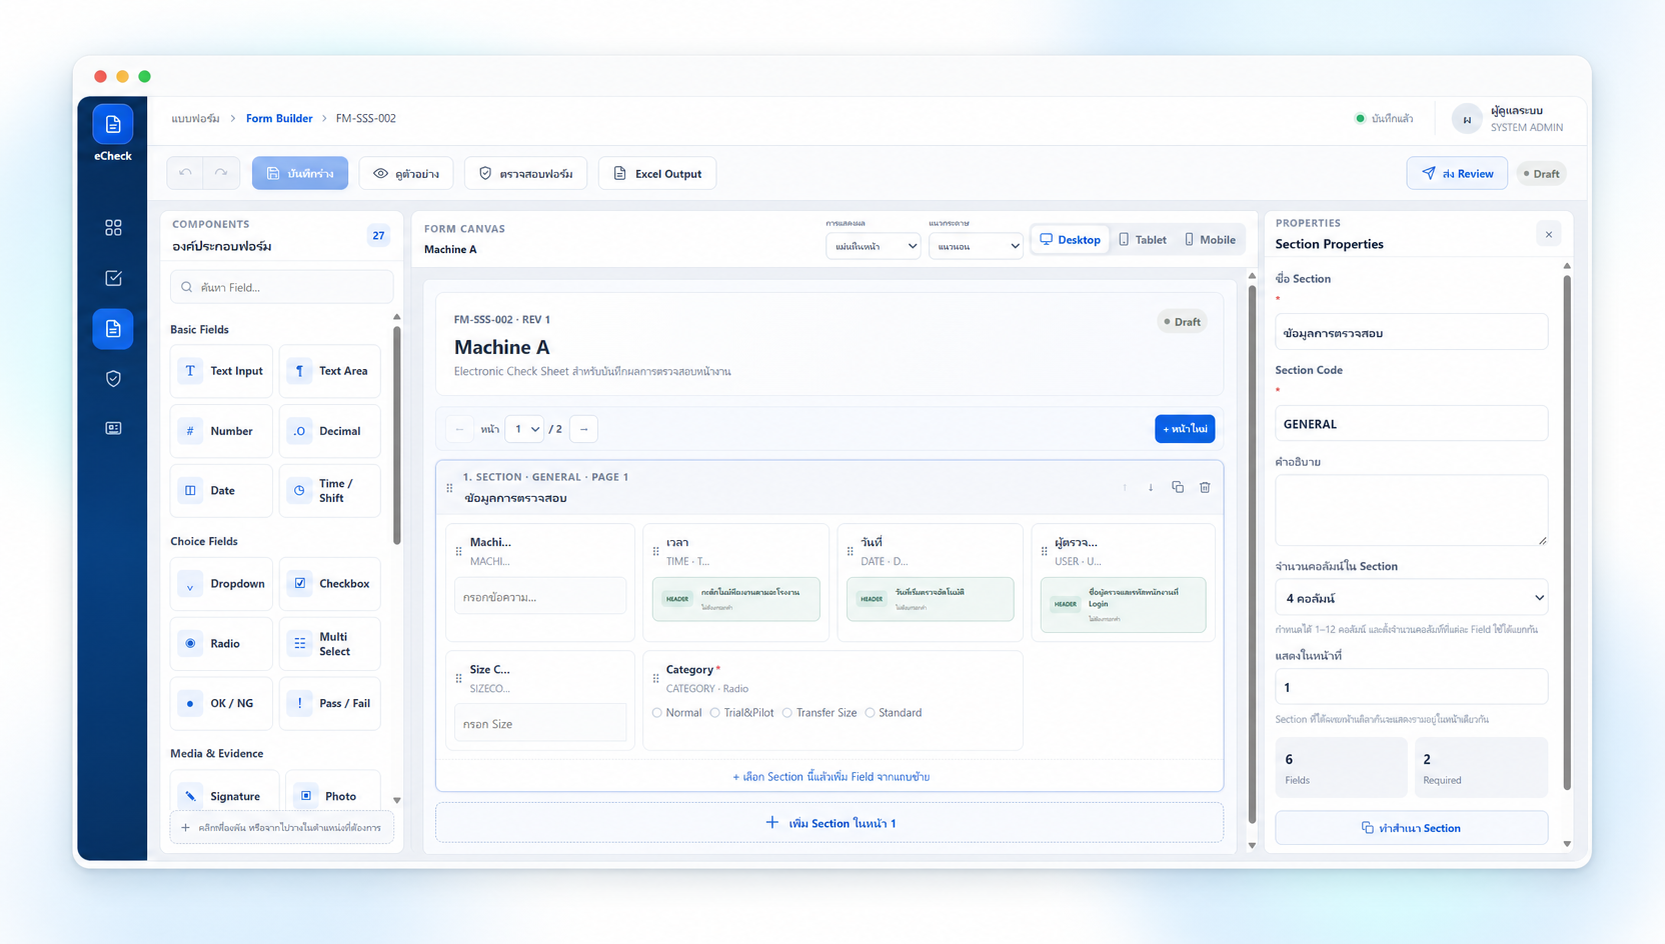Screen dimensions: 1665x944
Task: Add the Multi Select component
Action: click(330, 644)
